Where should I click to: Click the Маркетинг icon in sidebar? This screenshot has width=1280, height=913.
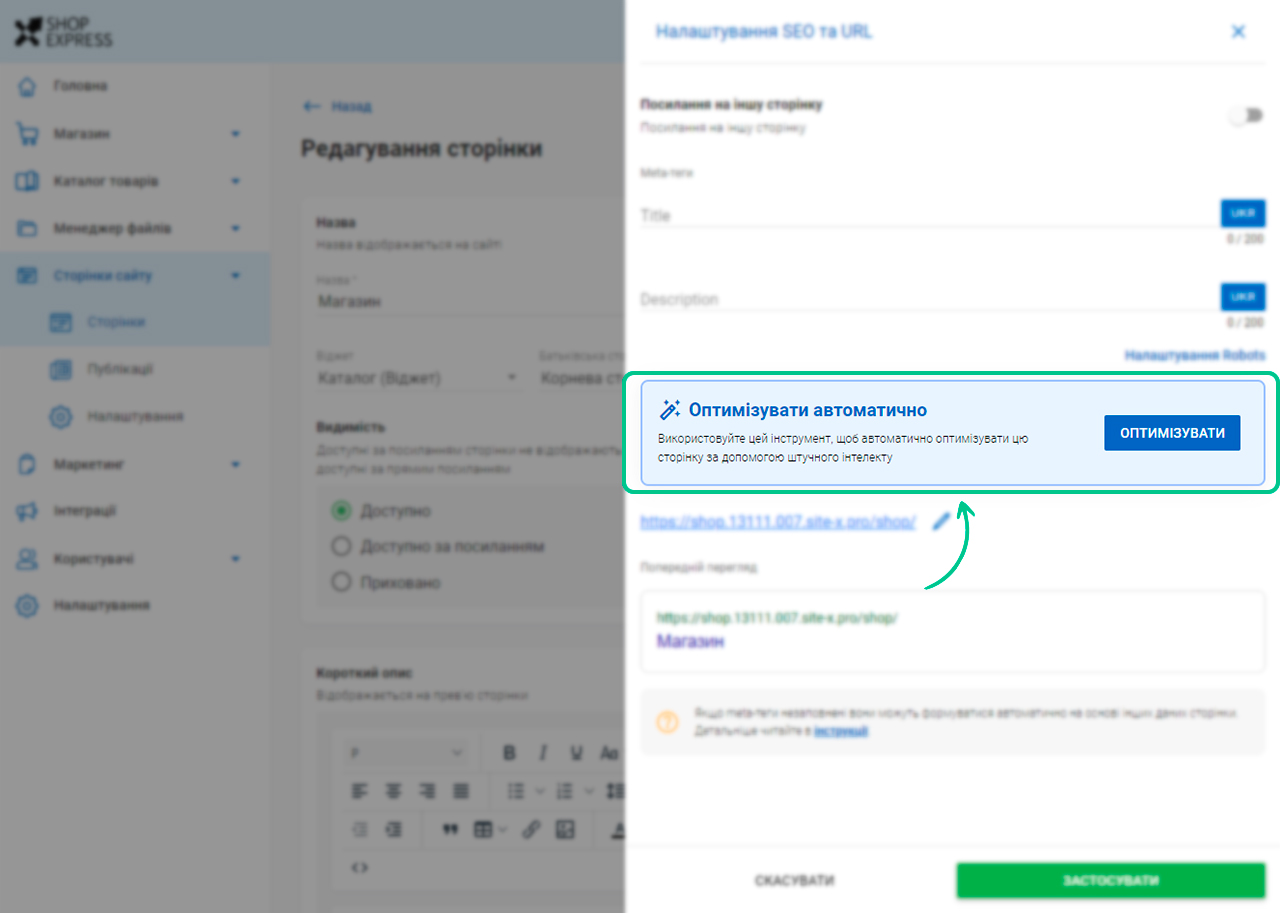(x=27, y=465)
